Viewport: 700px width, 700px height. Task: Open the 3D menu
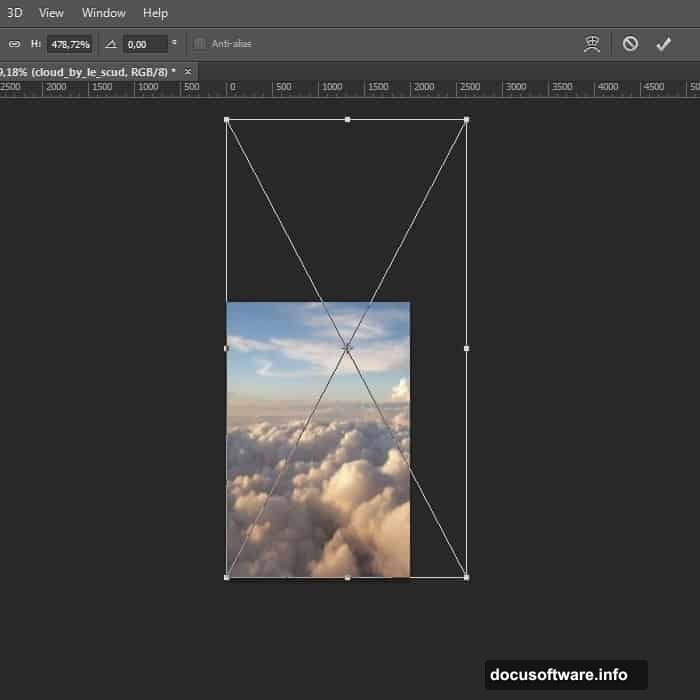coord(14,13)
